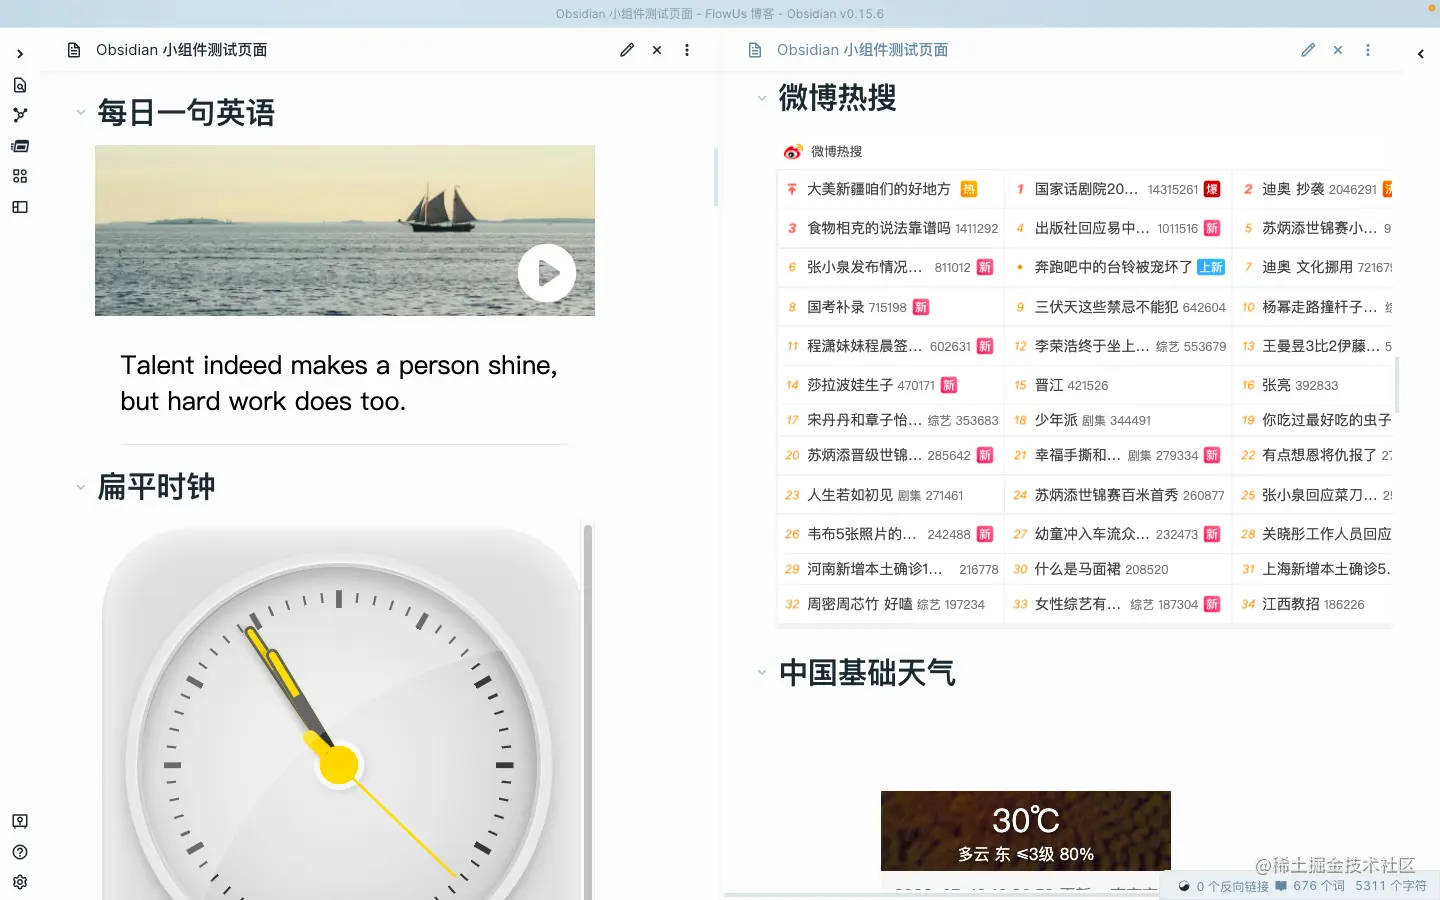Open right pane more options menu
The image size is (1440, 900).
pyautogui.click(x=1368, y=50)
